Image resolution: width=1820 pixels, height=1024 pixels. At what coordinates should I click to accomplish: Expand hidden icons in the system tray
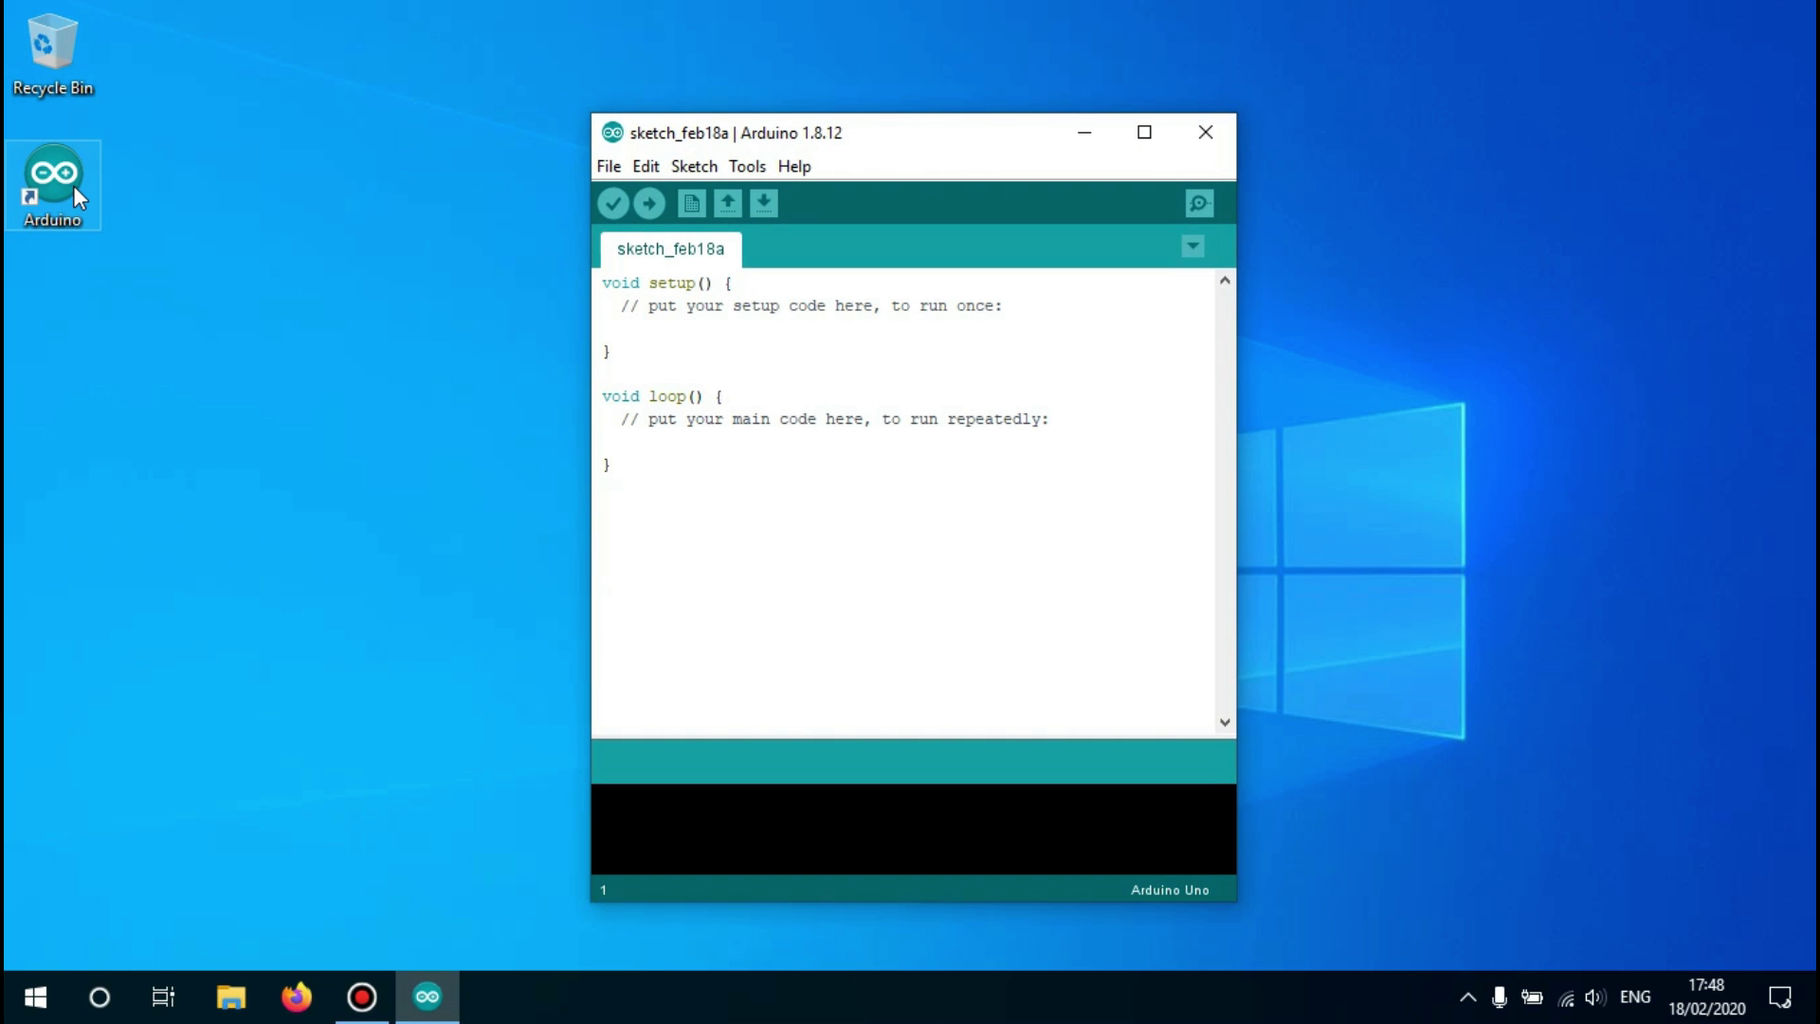(1467, 996)
